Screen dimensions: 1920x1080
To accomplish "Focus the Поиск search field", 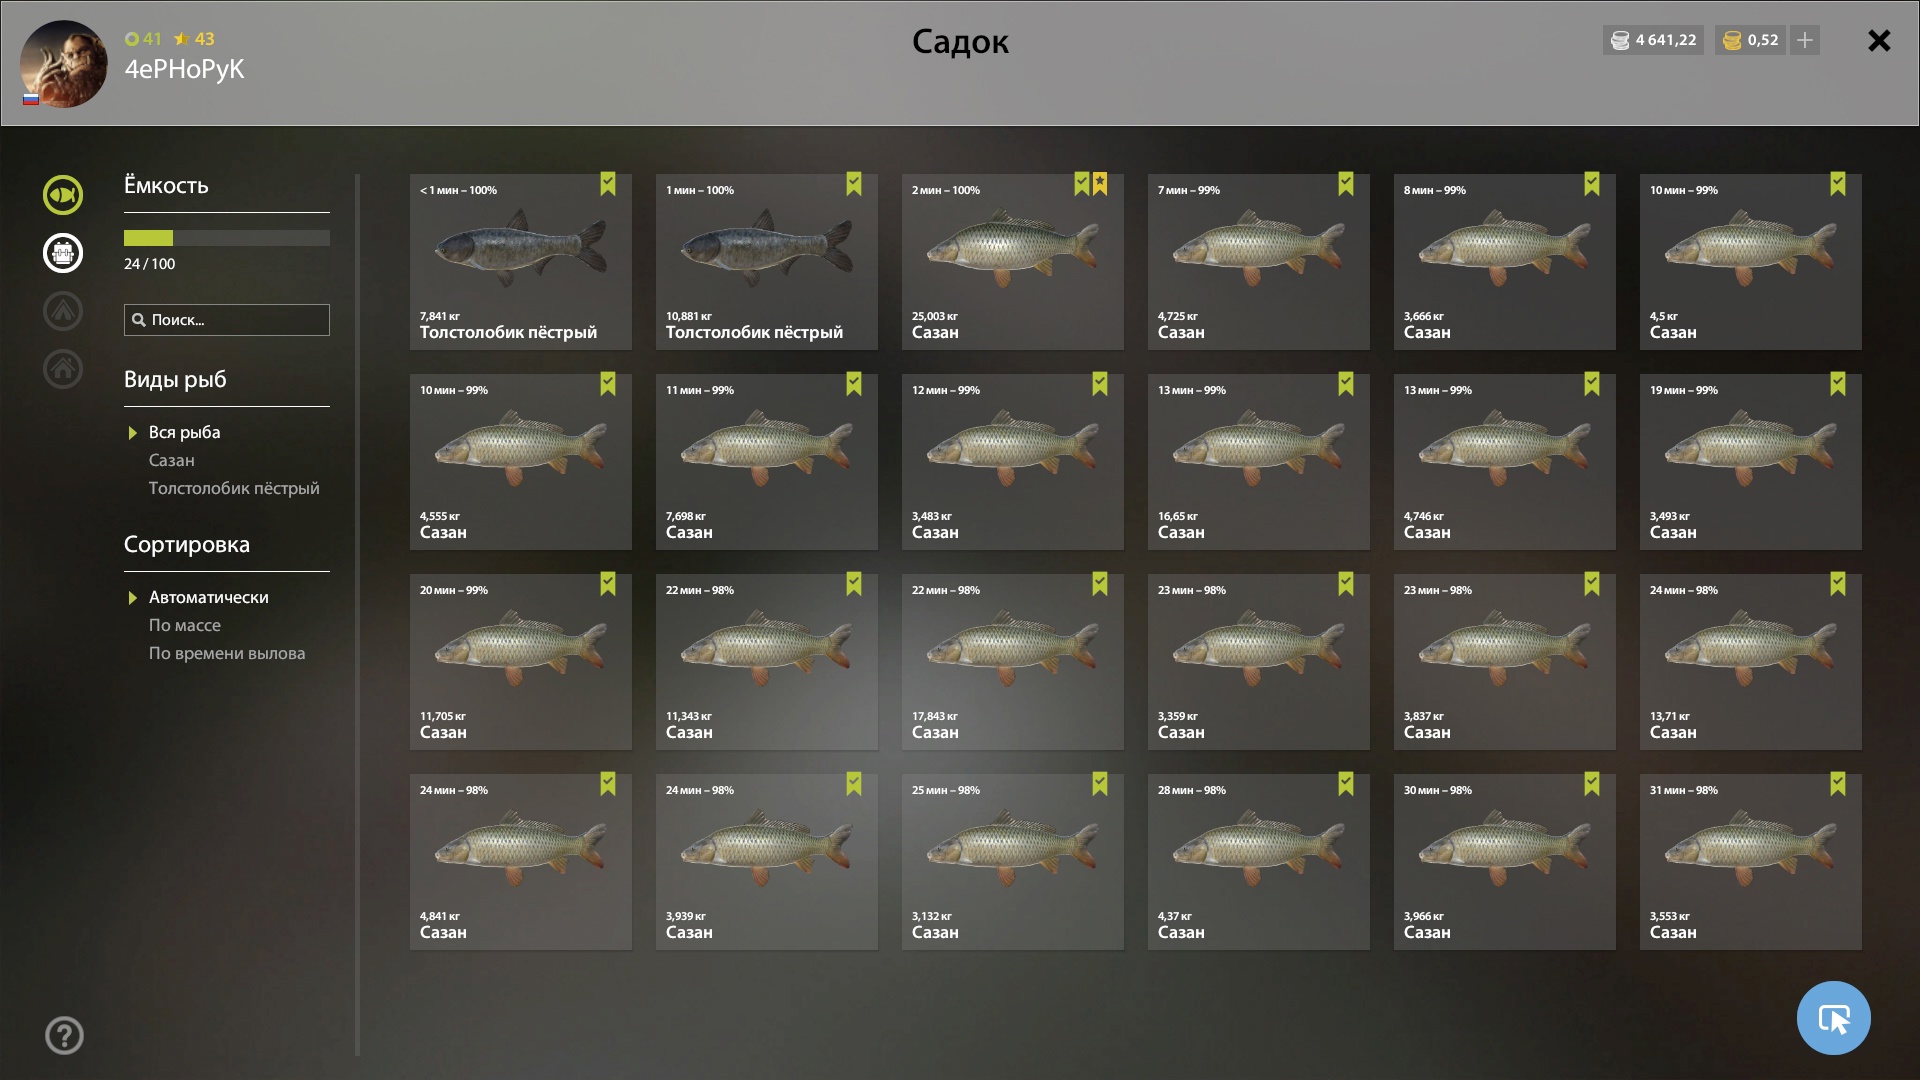I will coord(227,320).
